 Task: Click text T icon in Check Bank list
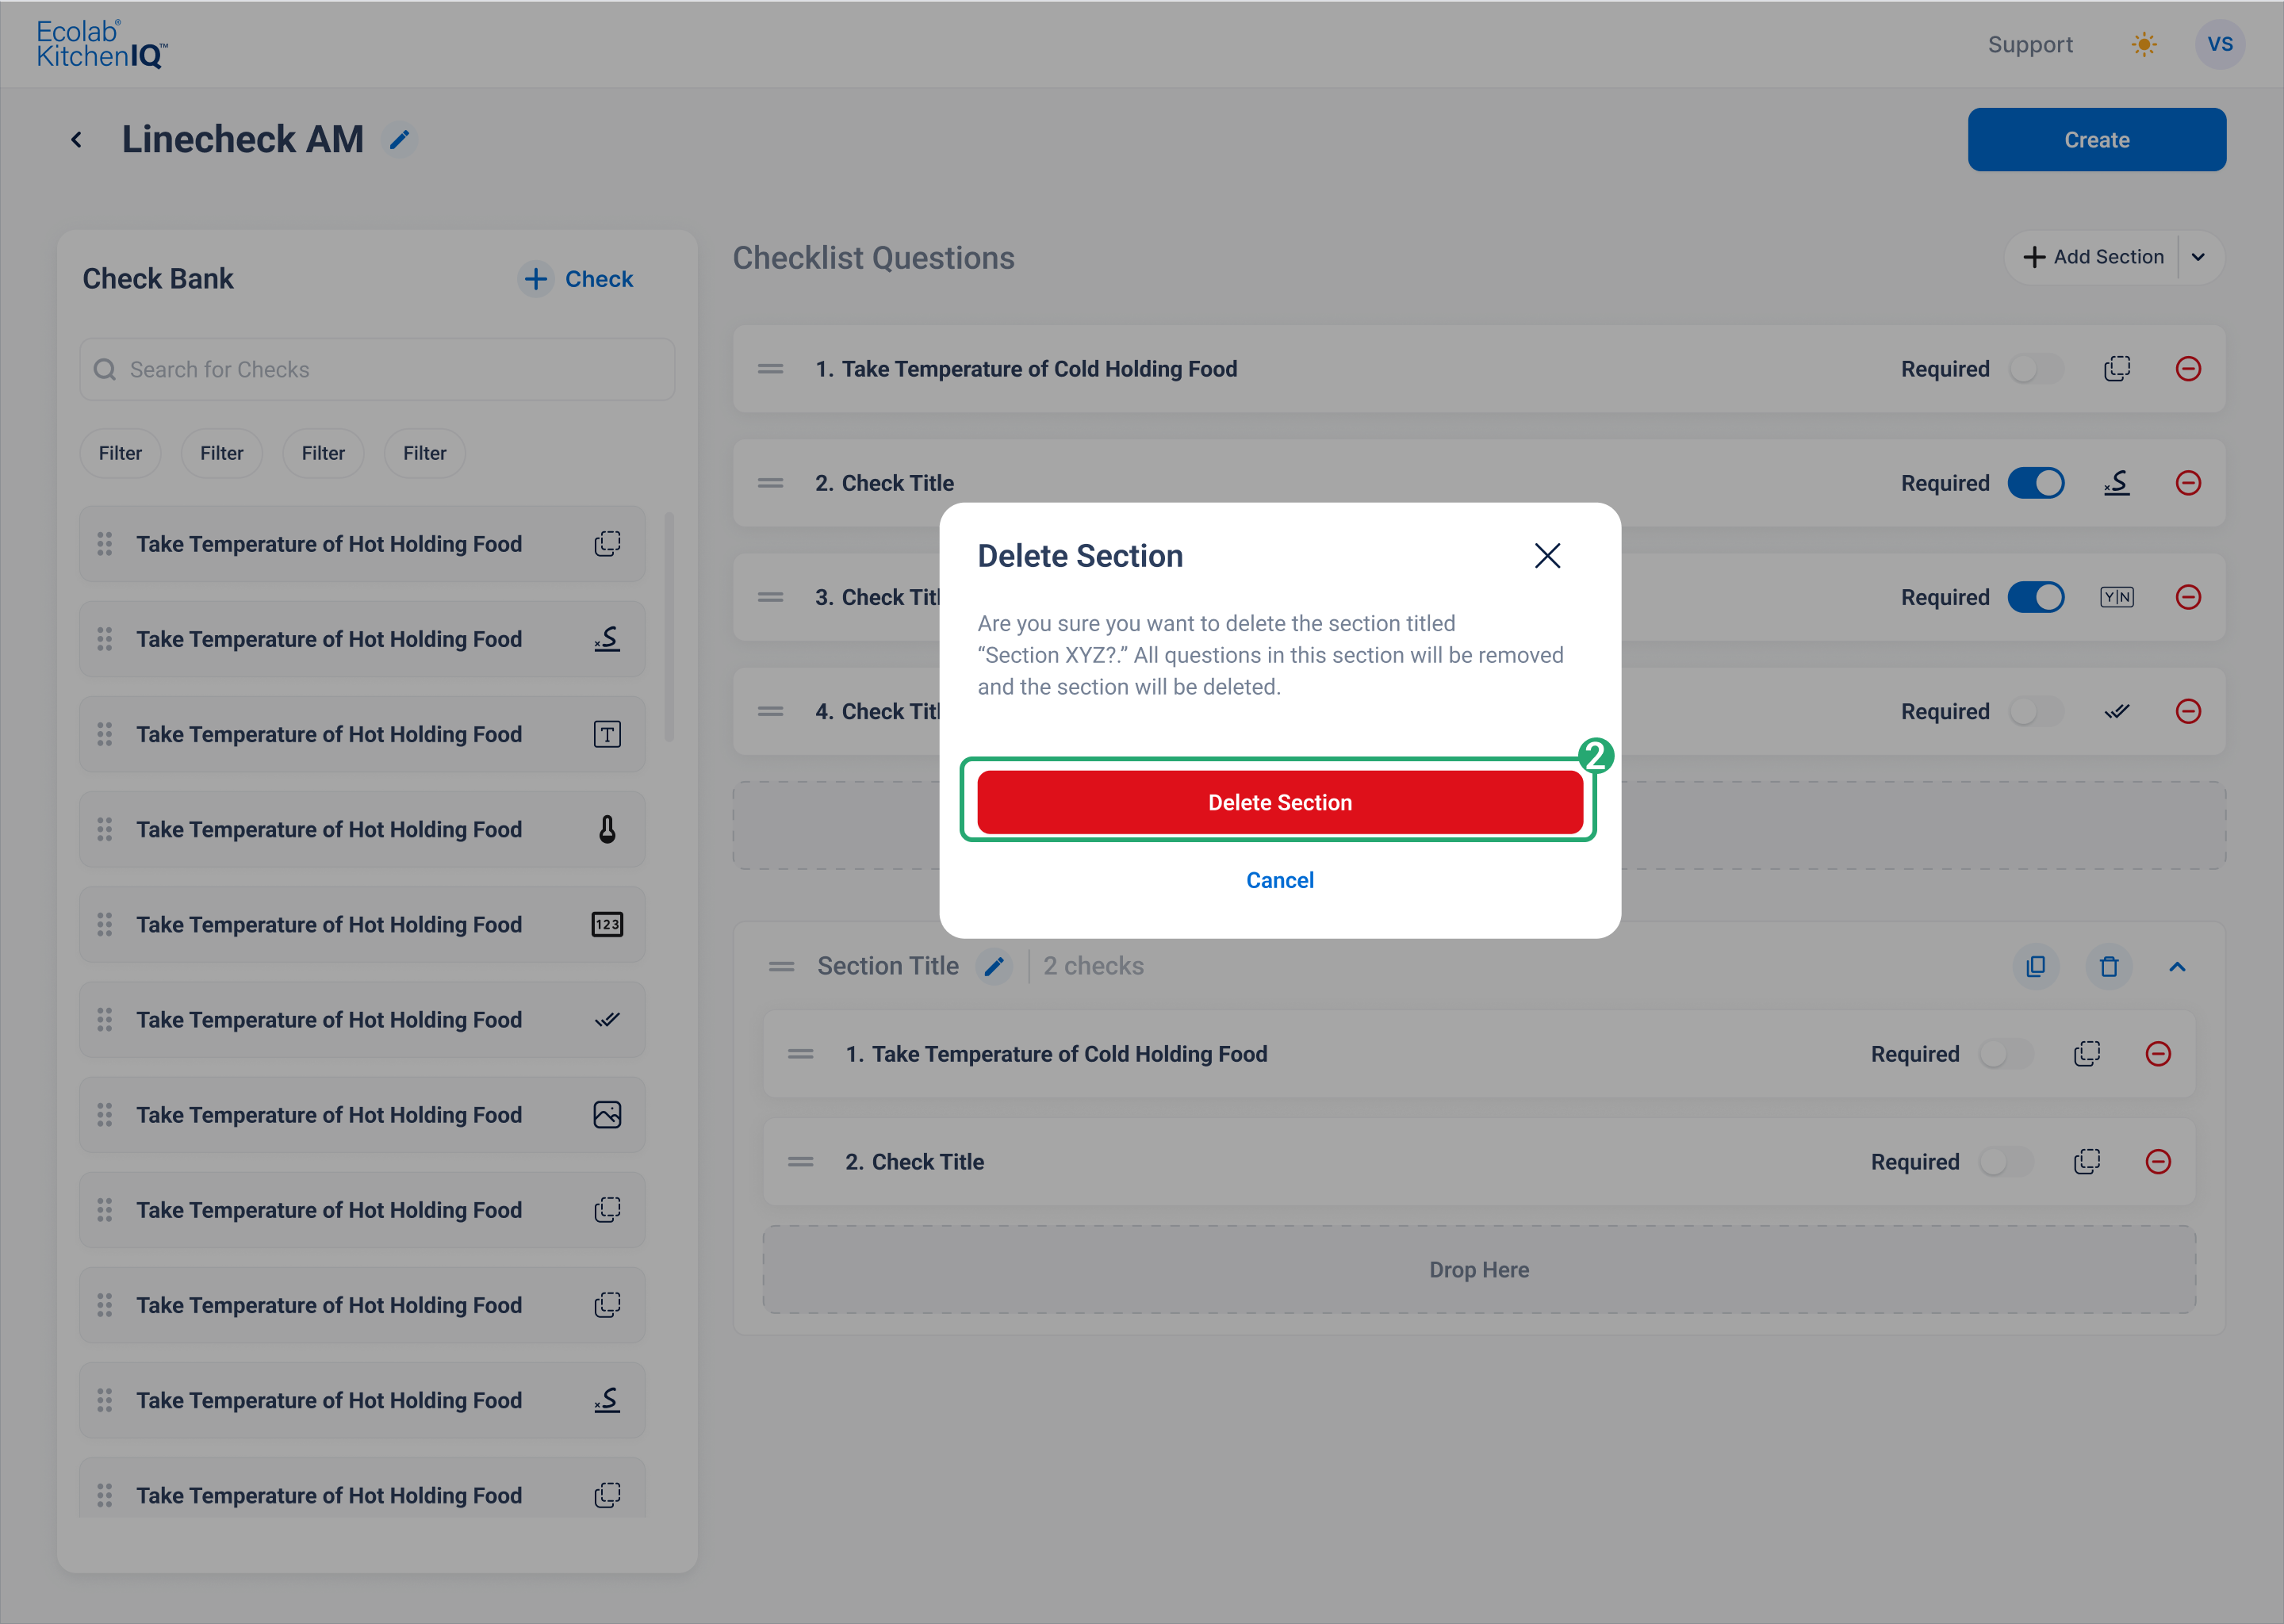coord(607,734)
